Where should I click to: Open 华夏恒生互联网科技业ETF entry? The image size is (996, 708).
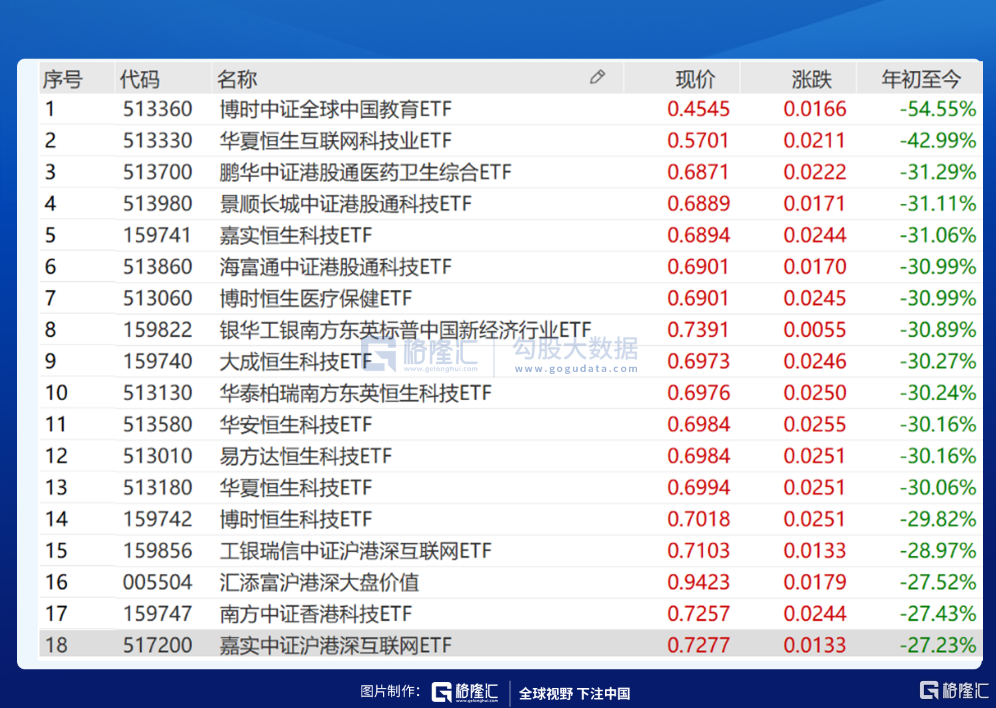tap(335, 141)
